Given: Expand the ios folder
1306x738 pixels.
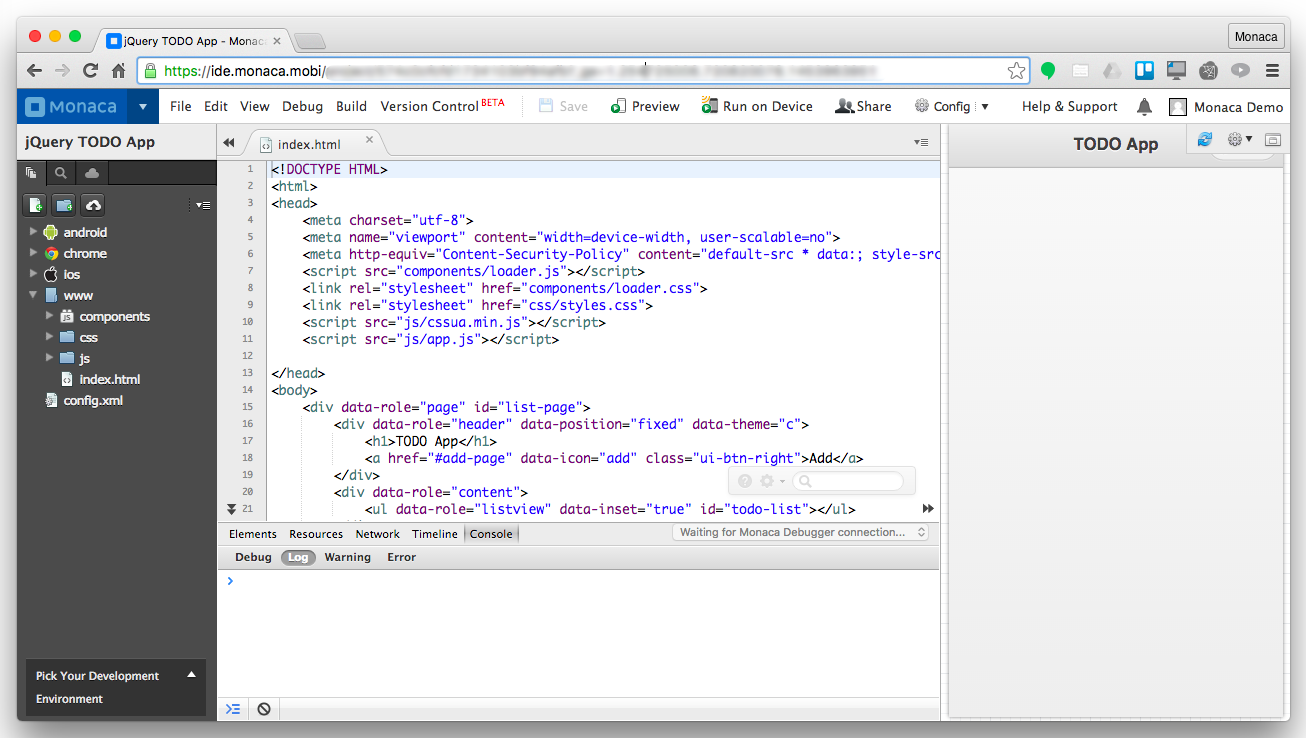Looking at the screenshot, I should 33,274.
